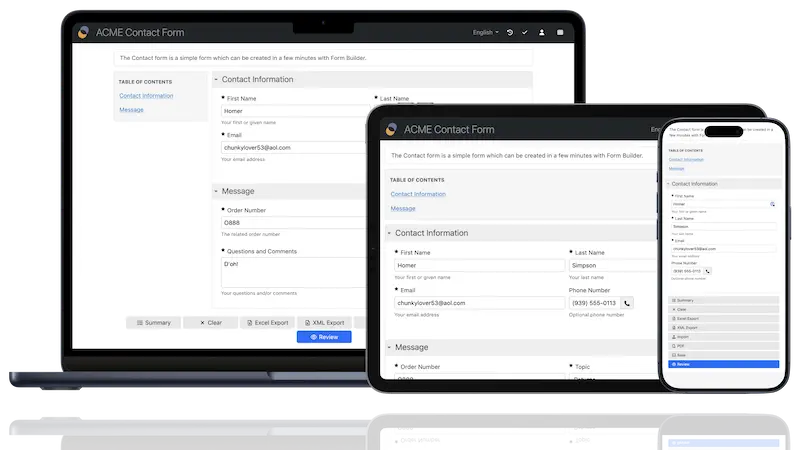Open the user profile icon in laptop header

(x=541, y=32)
